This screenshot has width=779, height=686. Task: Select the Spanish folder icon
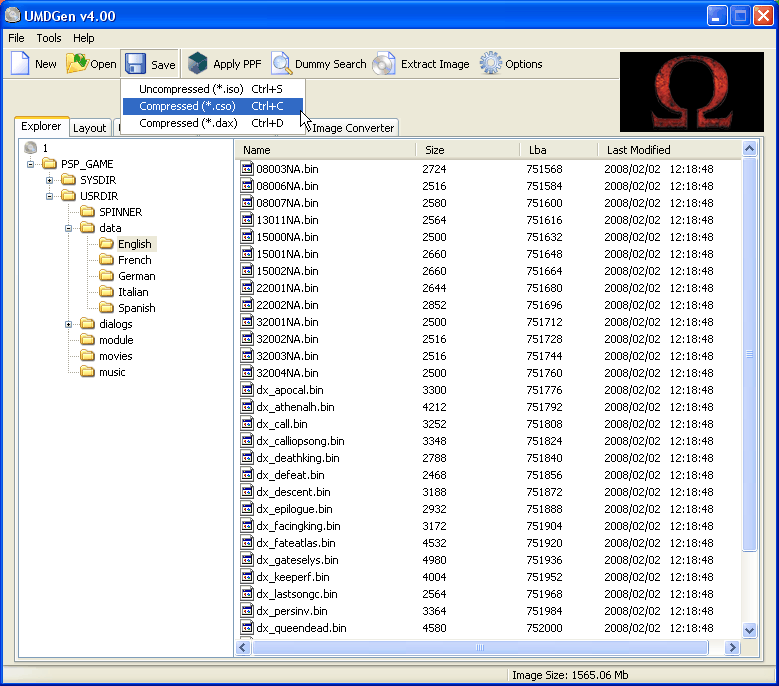(106, 307)
